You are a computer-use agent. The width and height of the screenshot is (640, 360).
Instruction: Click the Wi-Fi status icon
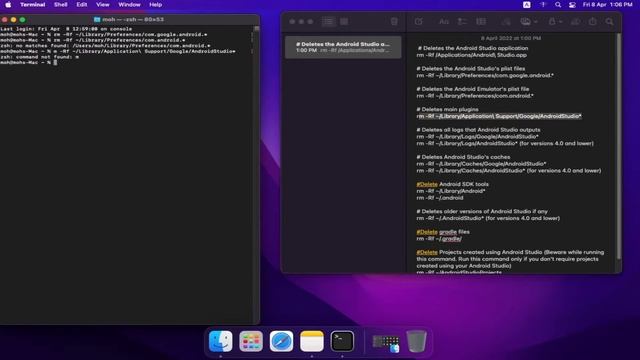pos(543,5)
